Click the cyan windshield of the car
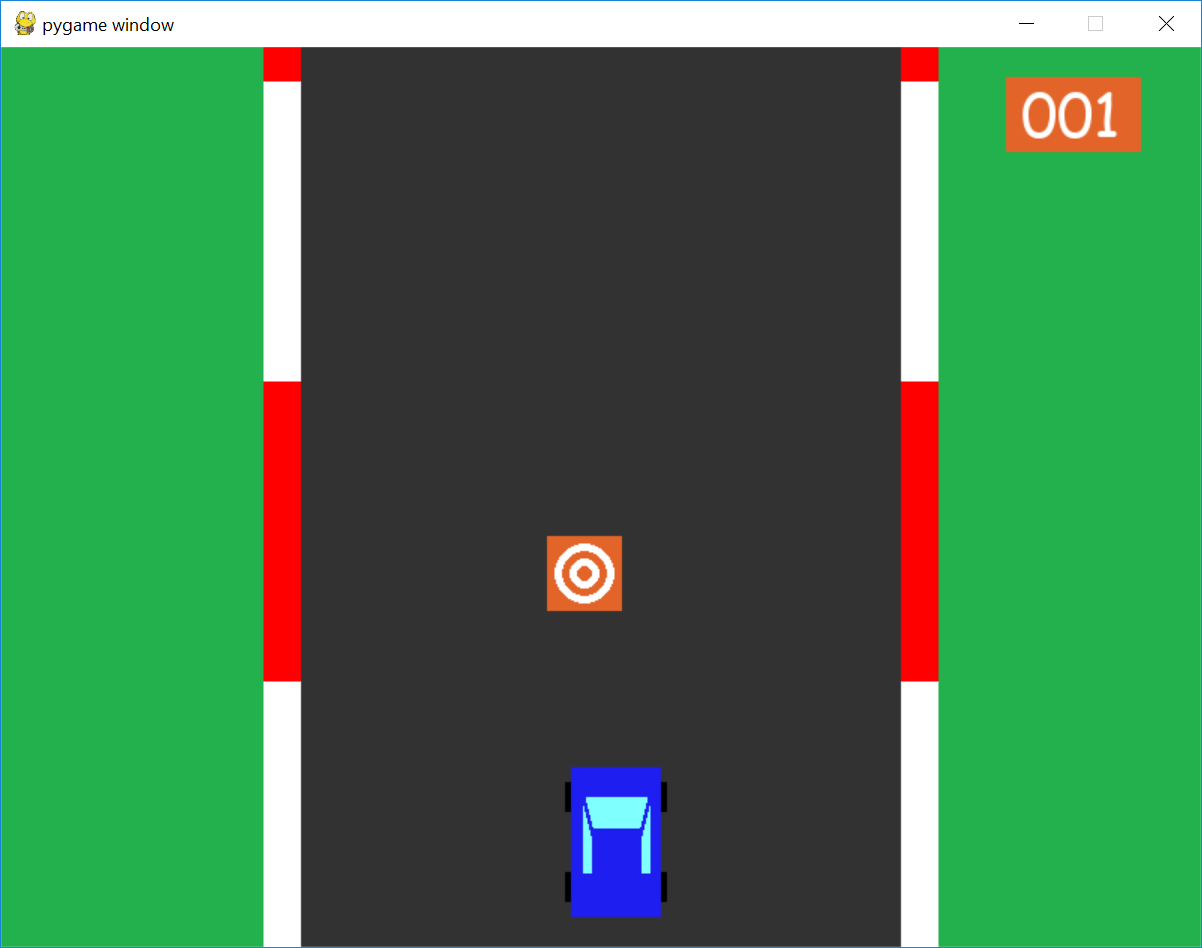Viewport: 1202px width, 948px height. 616,812
